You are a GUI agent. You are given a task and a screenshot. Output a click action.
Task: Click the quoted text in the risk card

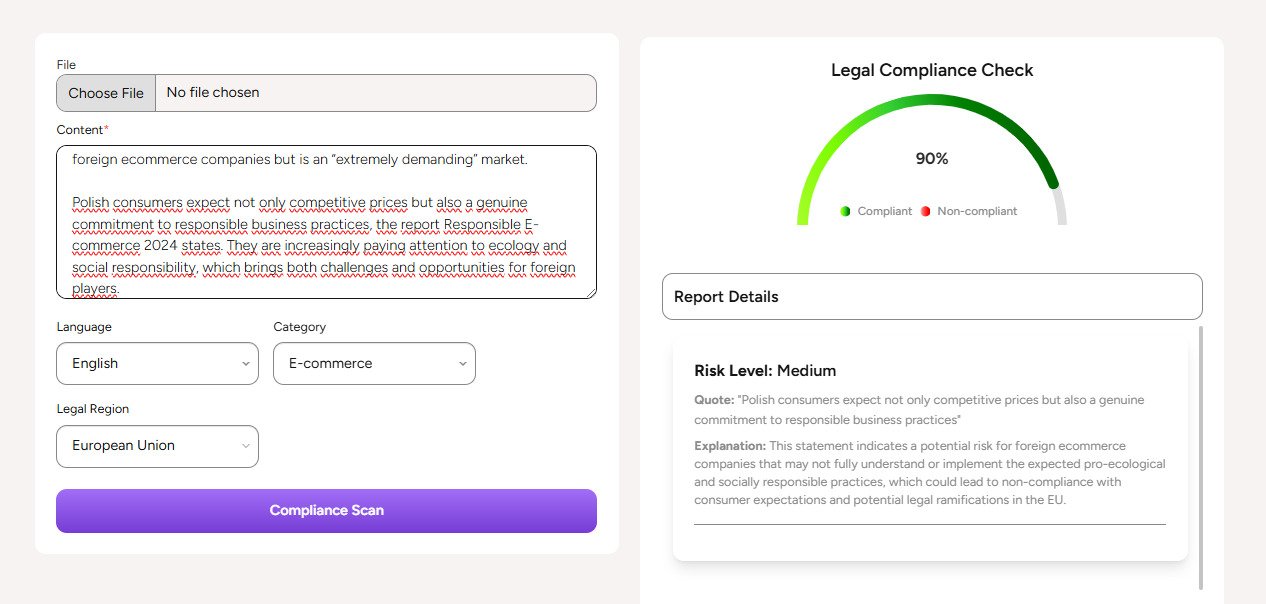coord(919,409)
